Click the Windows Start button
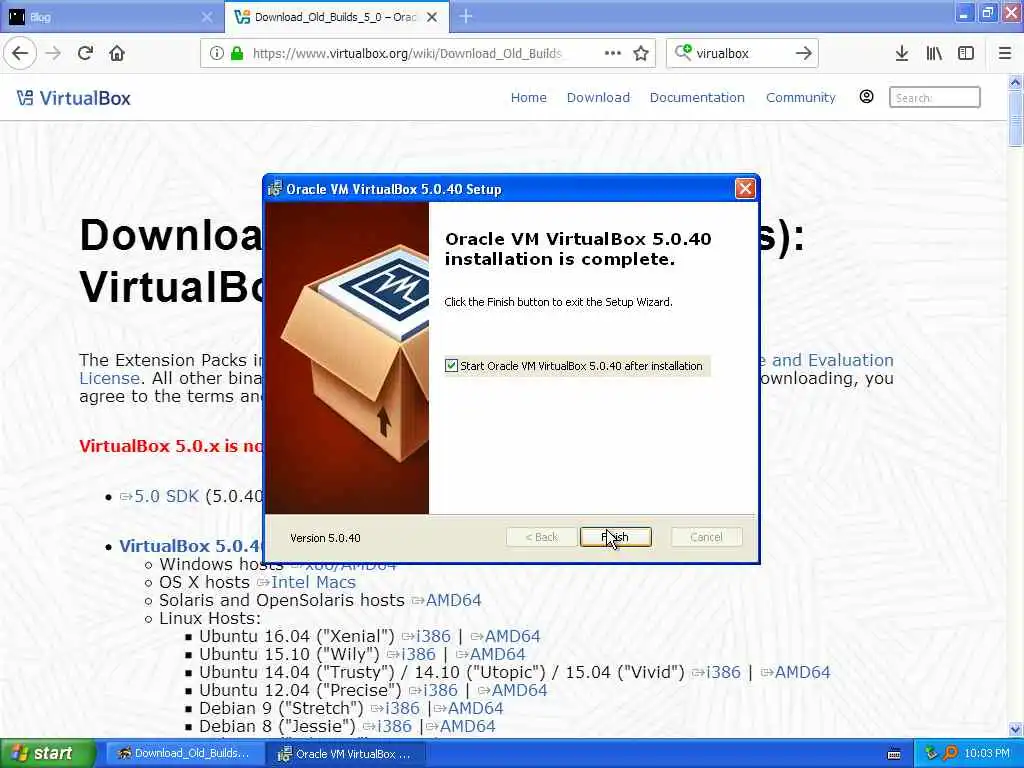1024x768 pixels. point(46,754)
